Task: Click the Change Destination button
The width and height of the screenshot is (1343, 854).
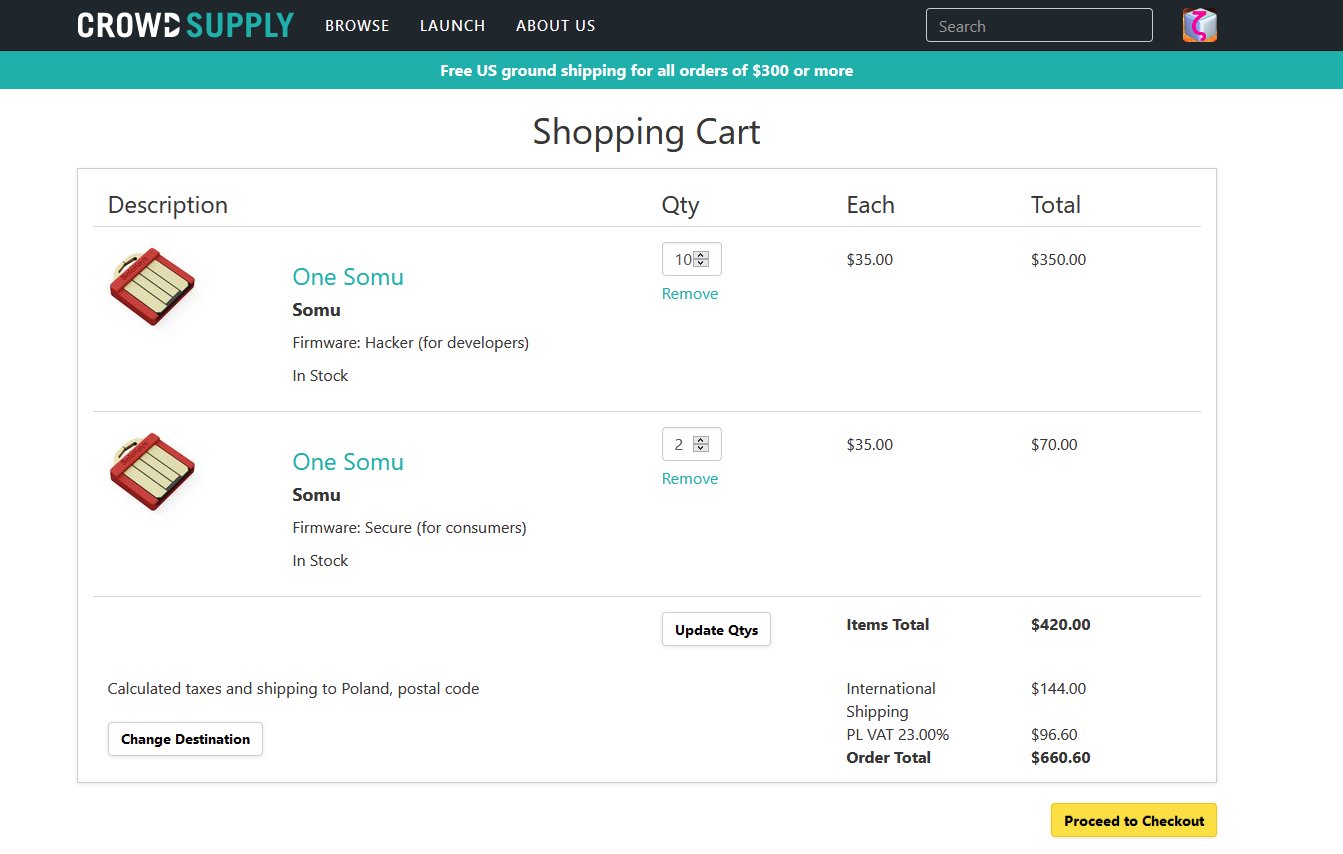Action: [x=185, y=739]
